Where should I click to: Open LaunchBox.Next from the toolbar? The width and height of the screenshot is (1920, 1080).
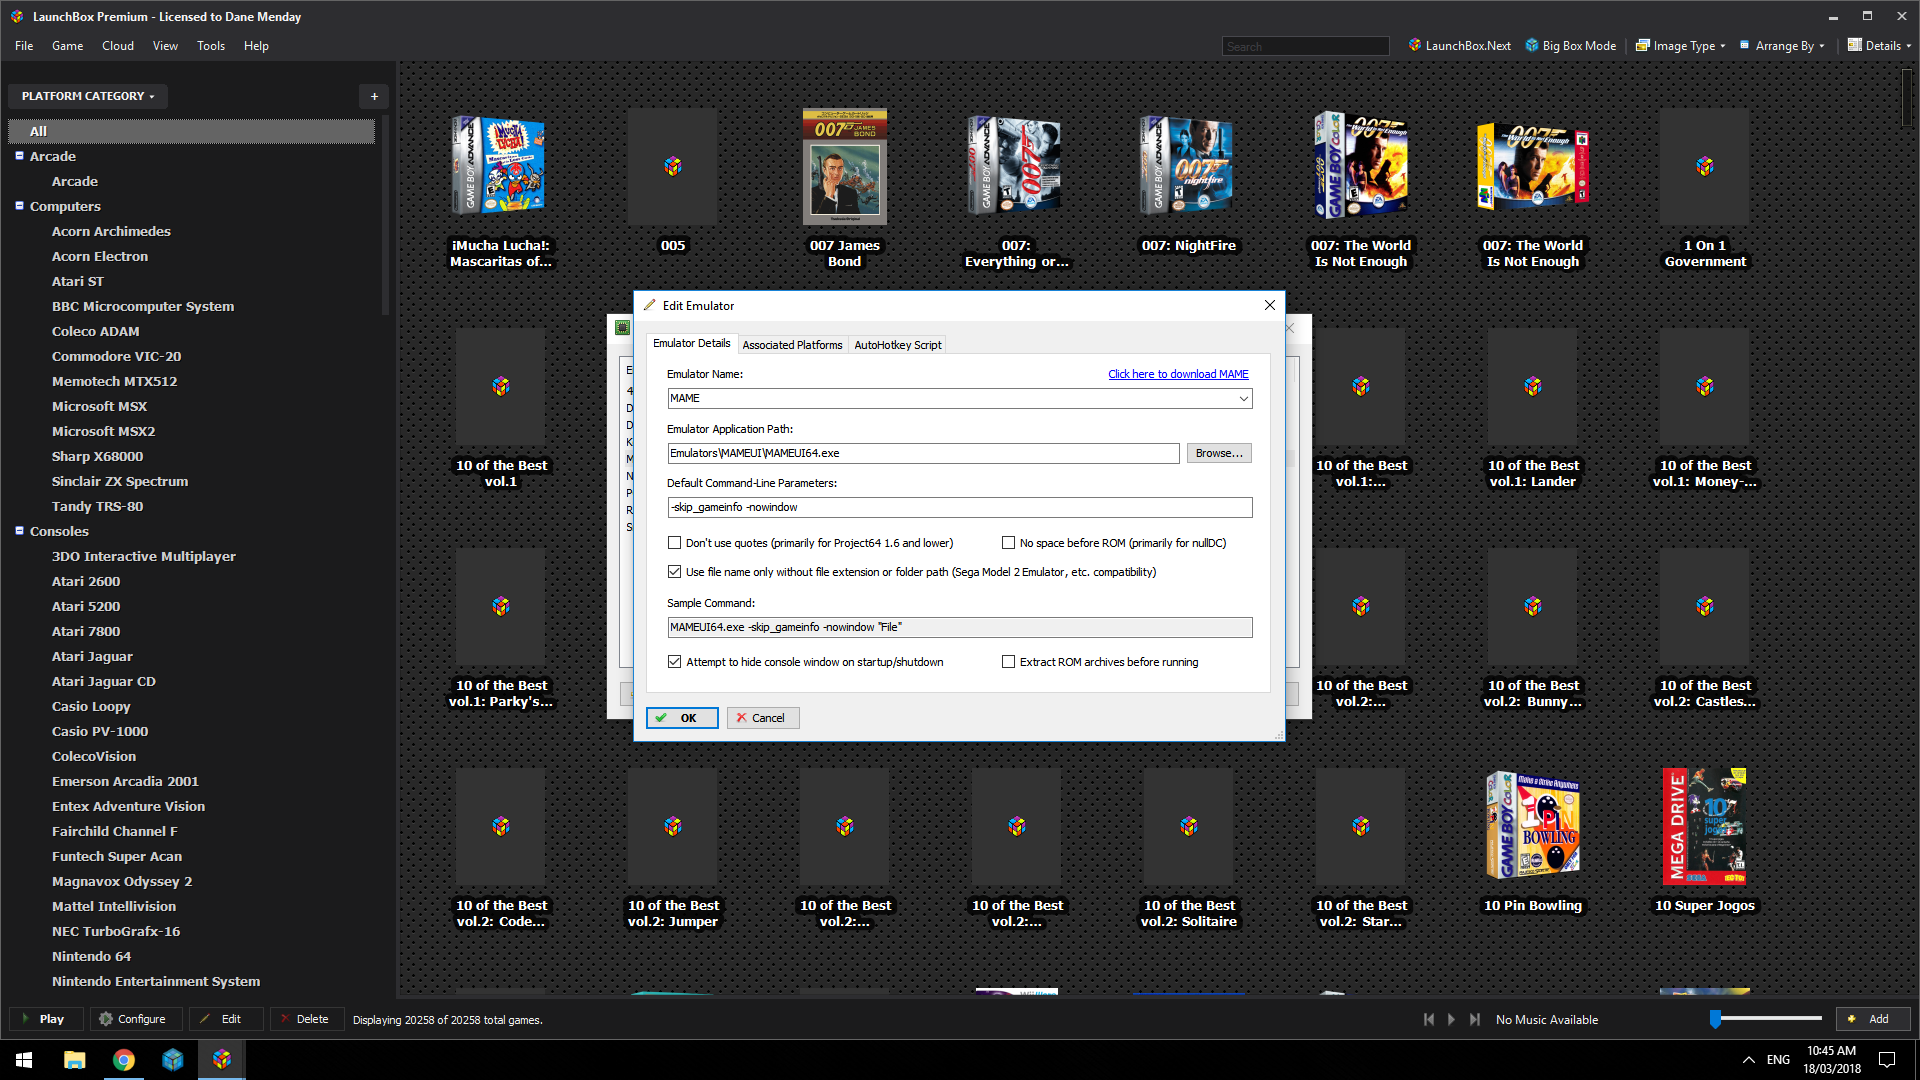[x=1459, y=46]
